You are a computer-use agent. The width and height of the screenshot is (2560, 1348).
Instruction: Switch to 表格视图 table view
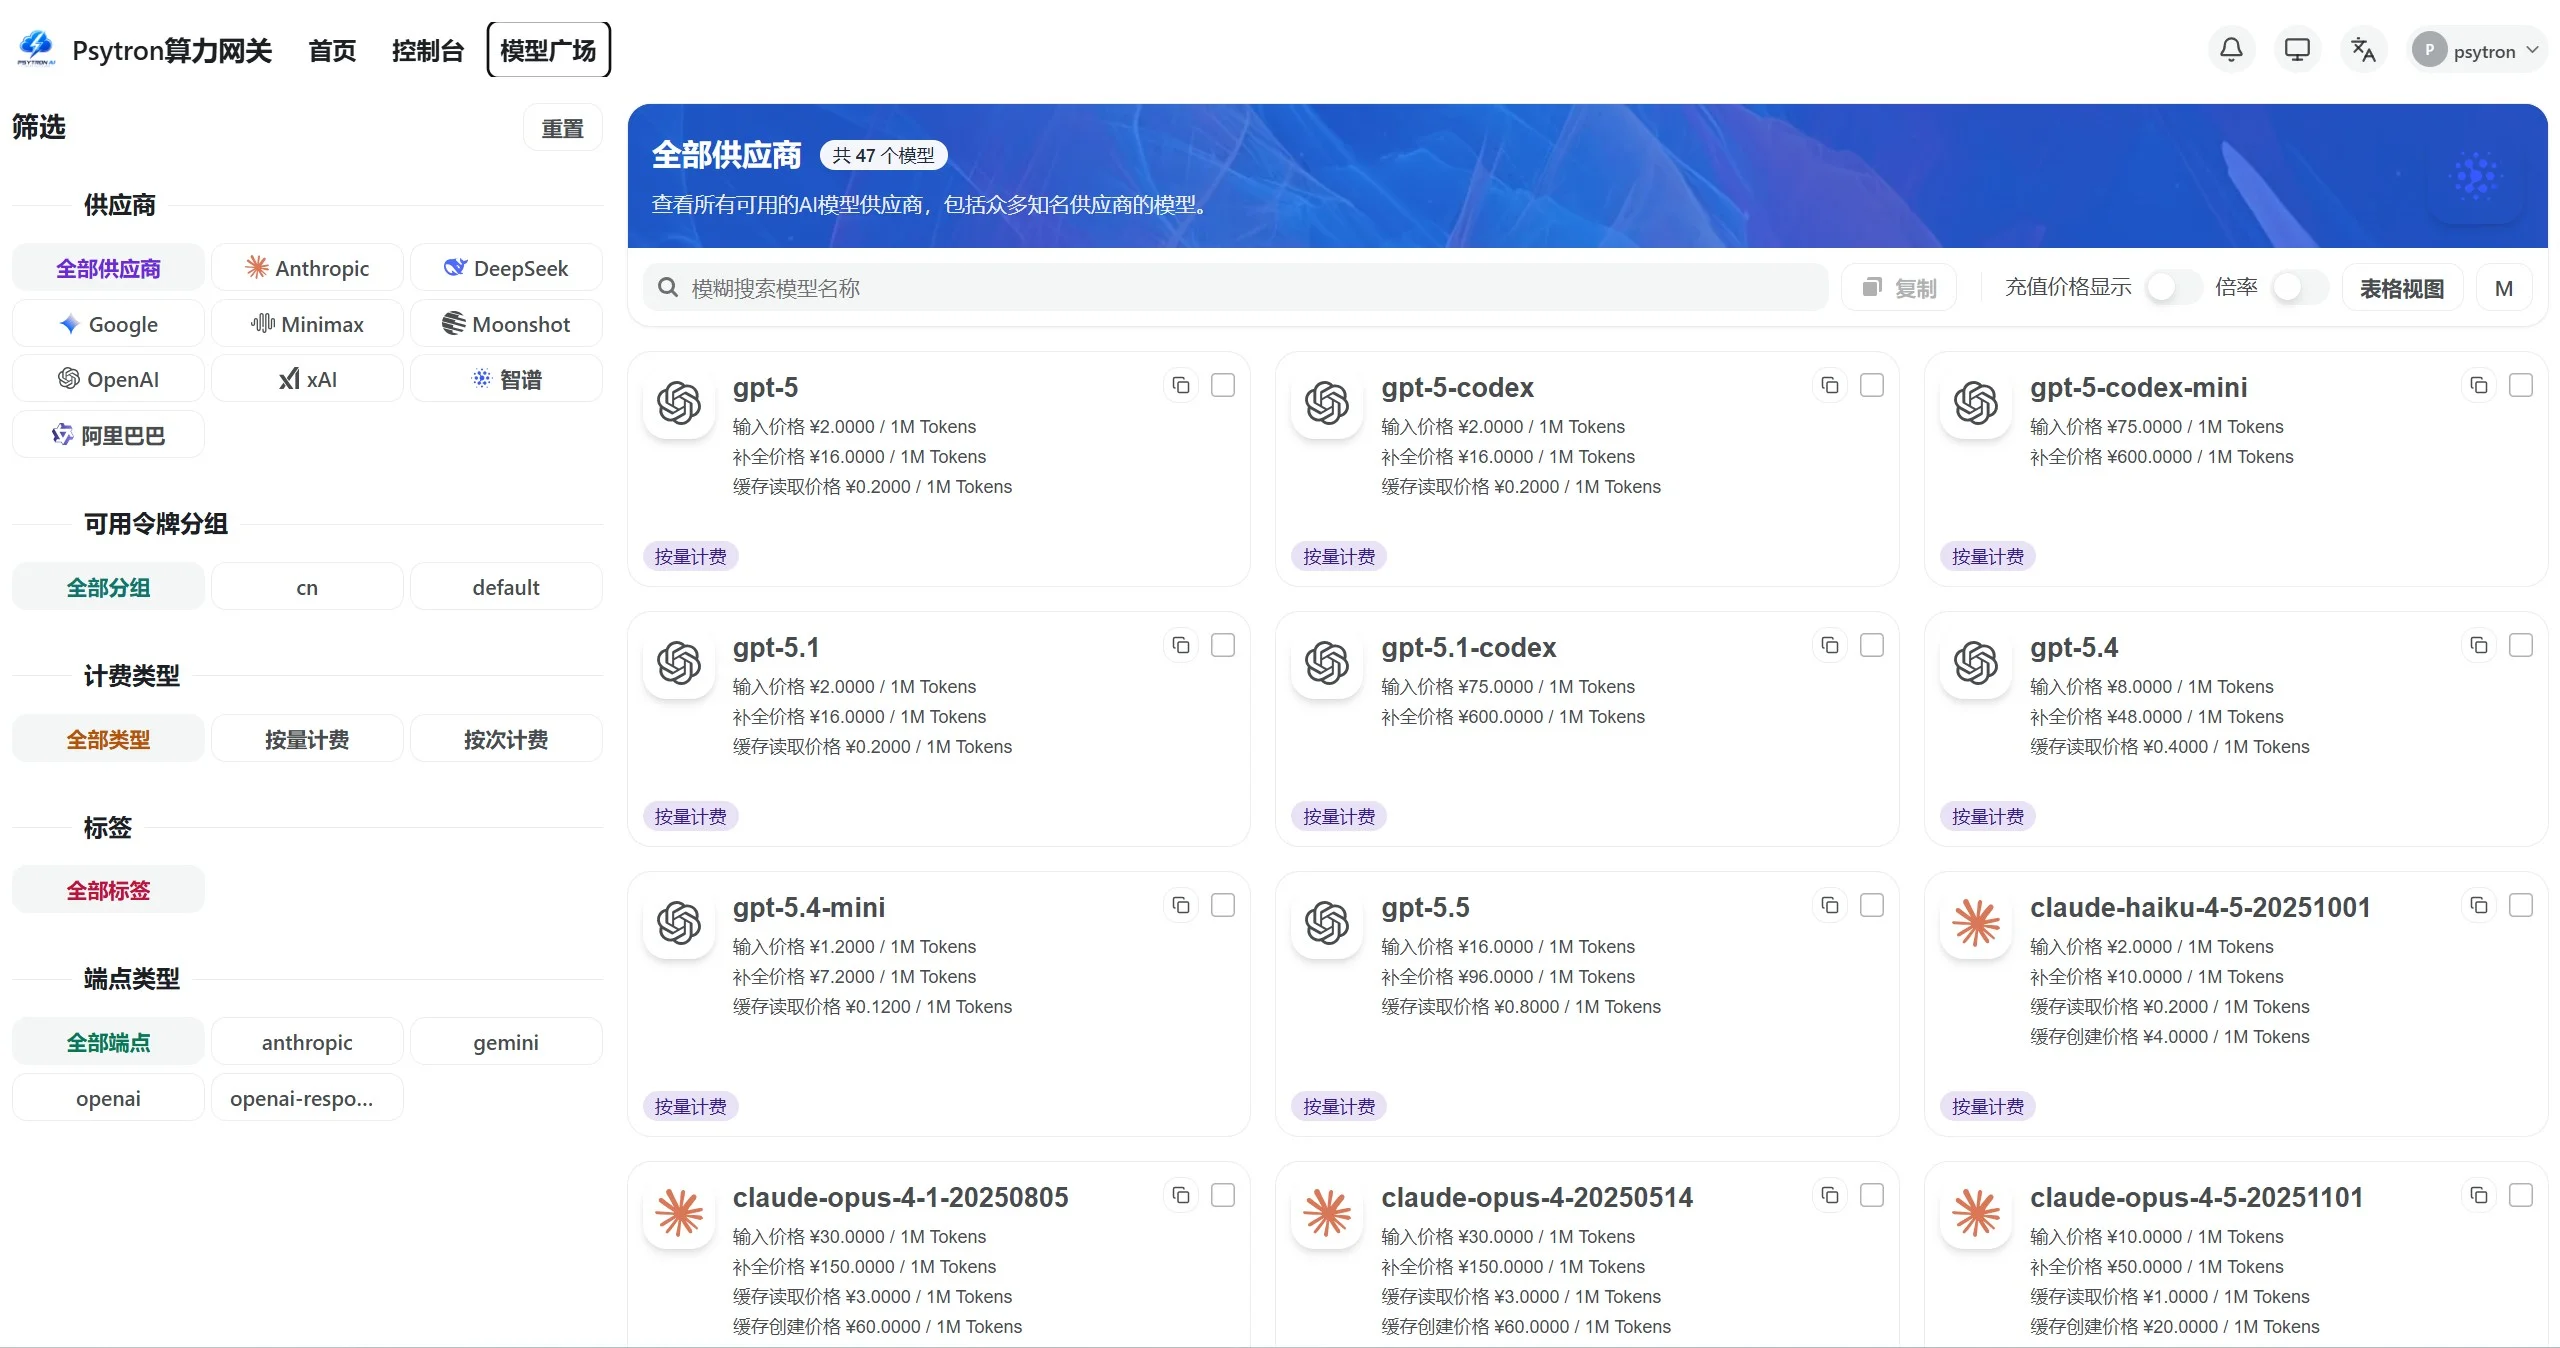click(2402, 288)
